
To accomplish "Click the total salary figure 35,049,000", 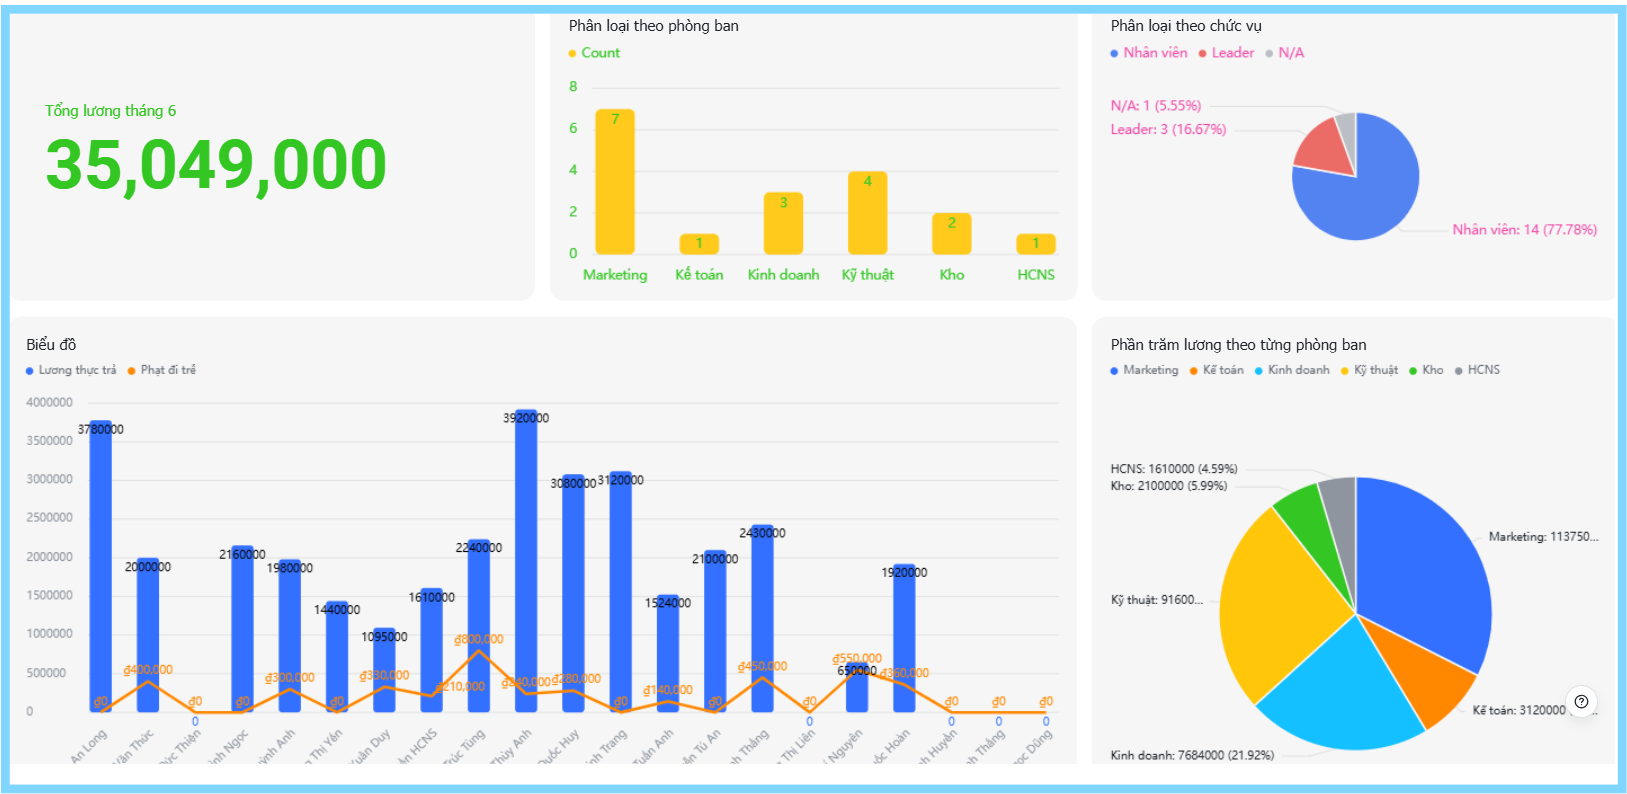I will click(216, 164).
